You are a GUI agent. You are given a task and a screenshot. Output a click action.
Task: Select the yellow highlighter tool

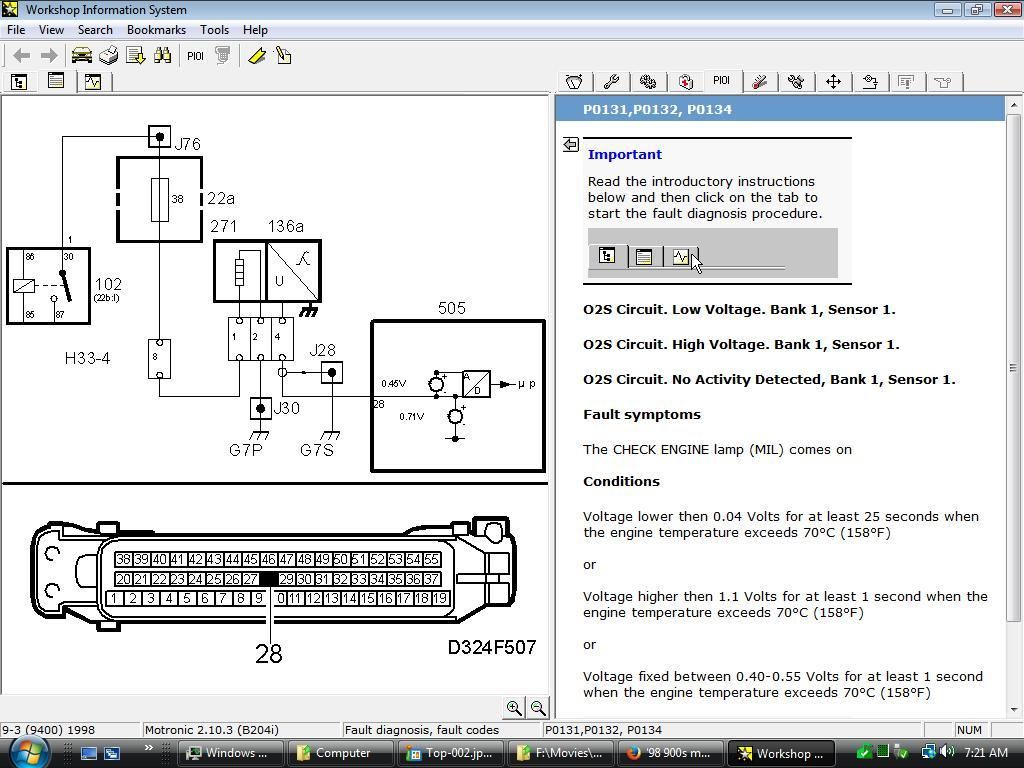(x=257, y=55)
